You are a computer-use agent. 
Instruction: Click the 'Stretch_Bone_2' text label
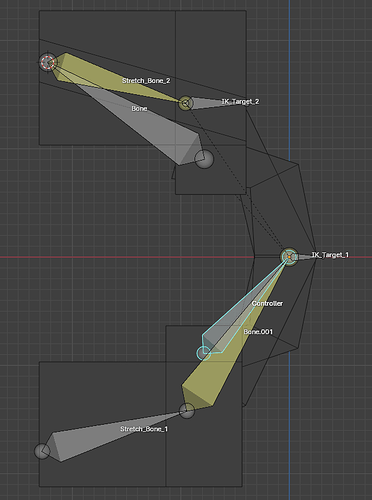pos(146,81)
